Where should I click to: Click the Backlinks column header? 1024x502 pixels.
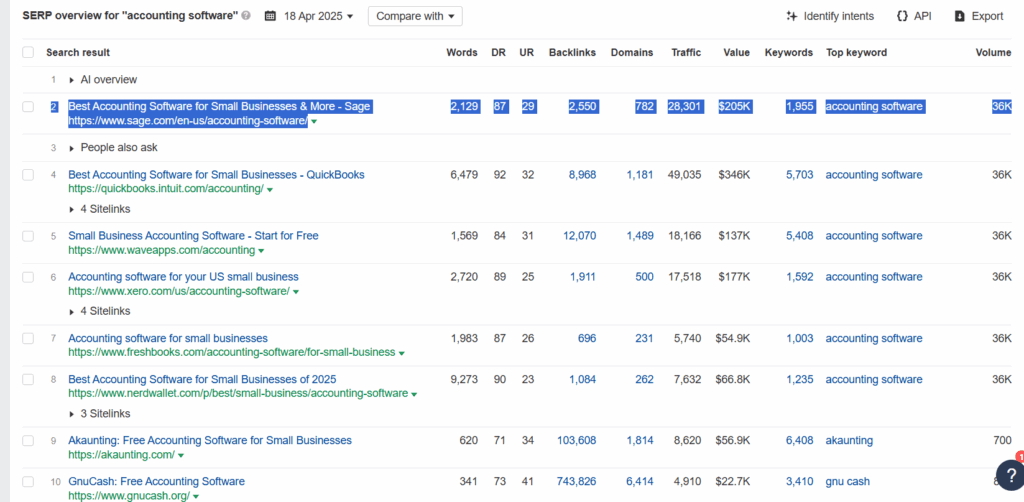coord(573,53)
